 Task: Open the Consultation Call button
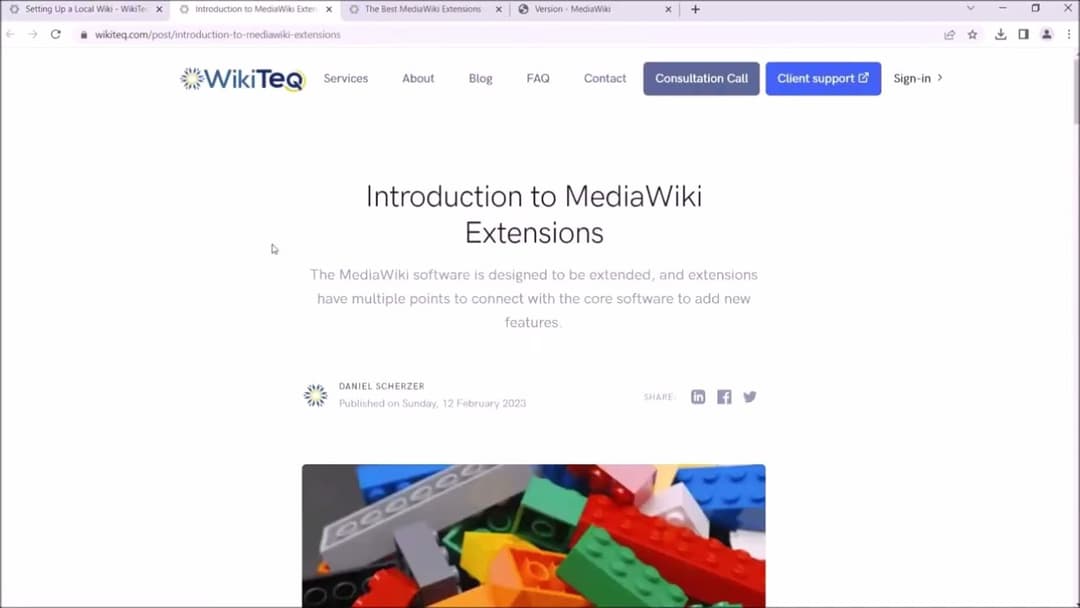point(701,78)
